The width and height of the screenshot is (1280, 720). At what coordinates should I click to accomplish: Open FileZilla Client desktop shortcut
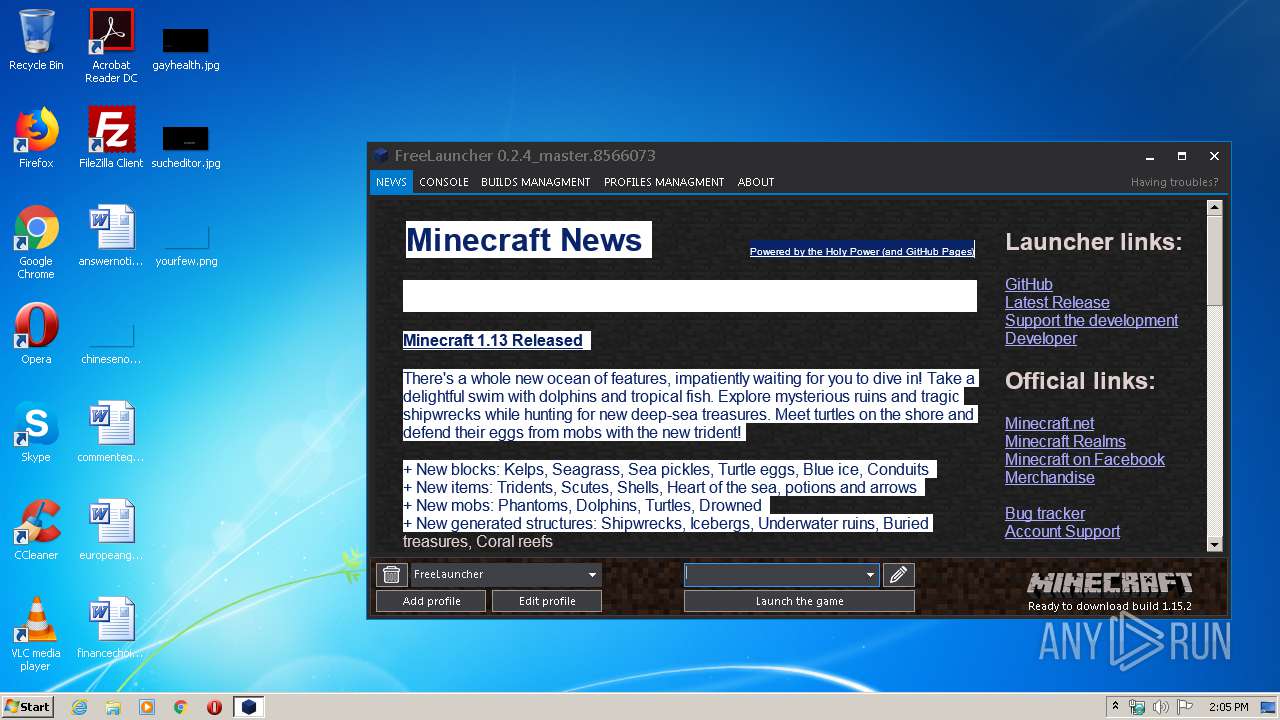tap(111, 138)
